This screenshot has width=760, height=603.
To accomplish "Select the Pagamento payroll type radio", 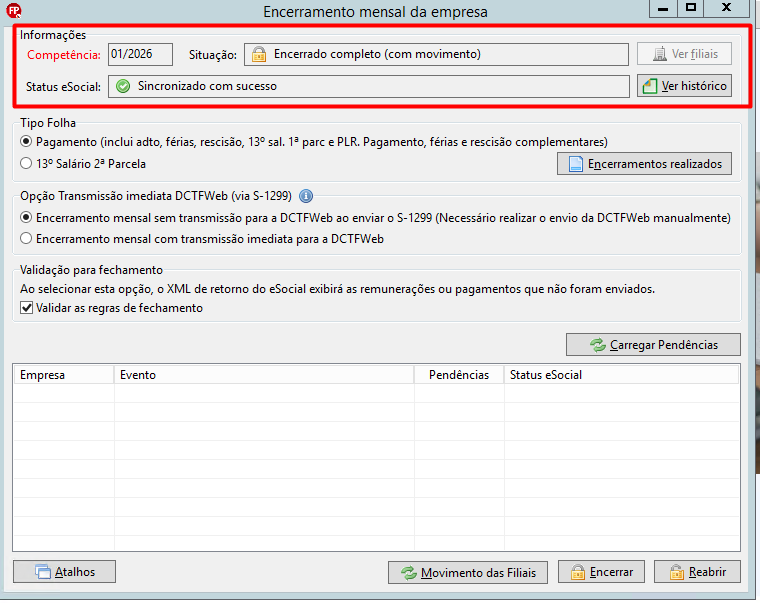I will [x=26, y=142].
